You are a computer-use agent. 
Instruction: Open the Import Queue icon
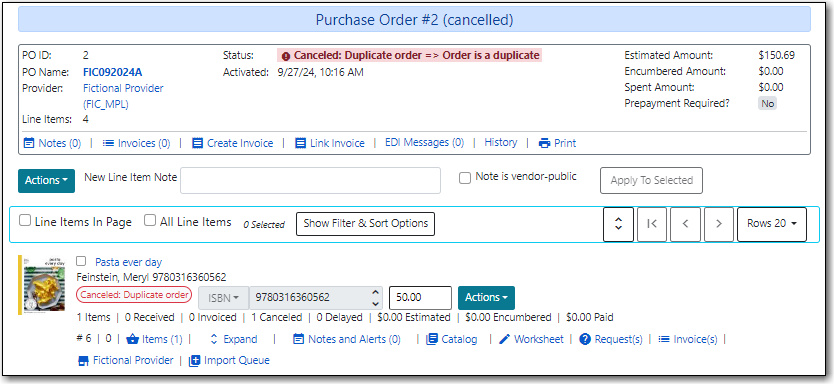[x=194, y=361]
